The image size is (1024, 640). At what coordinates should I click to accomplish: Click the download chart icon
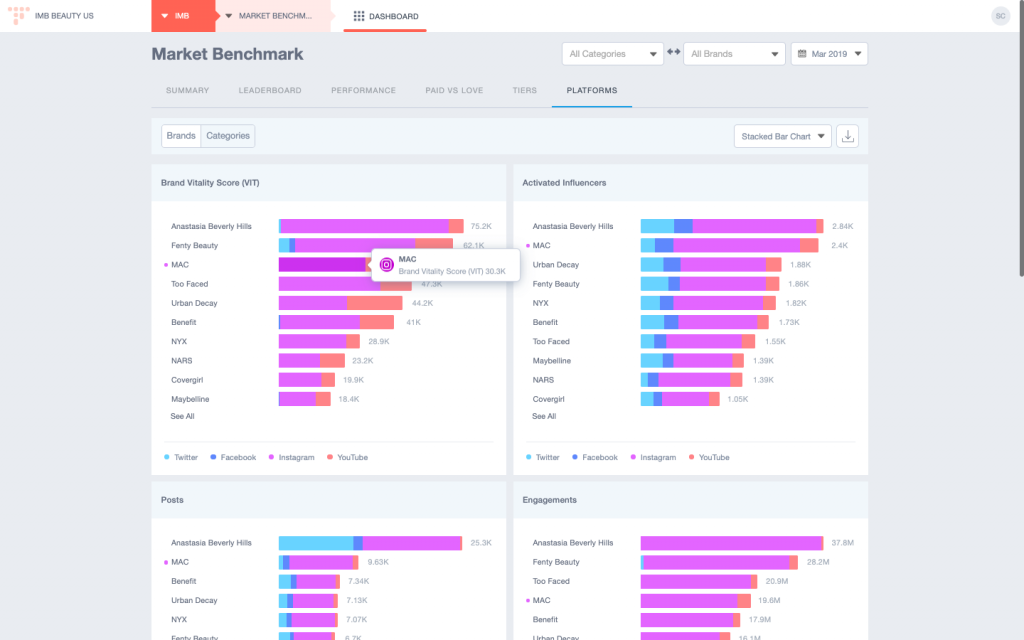[847, 136]
